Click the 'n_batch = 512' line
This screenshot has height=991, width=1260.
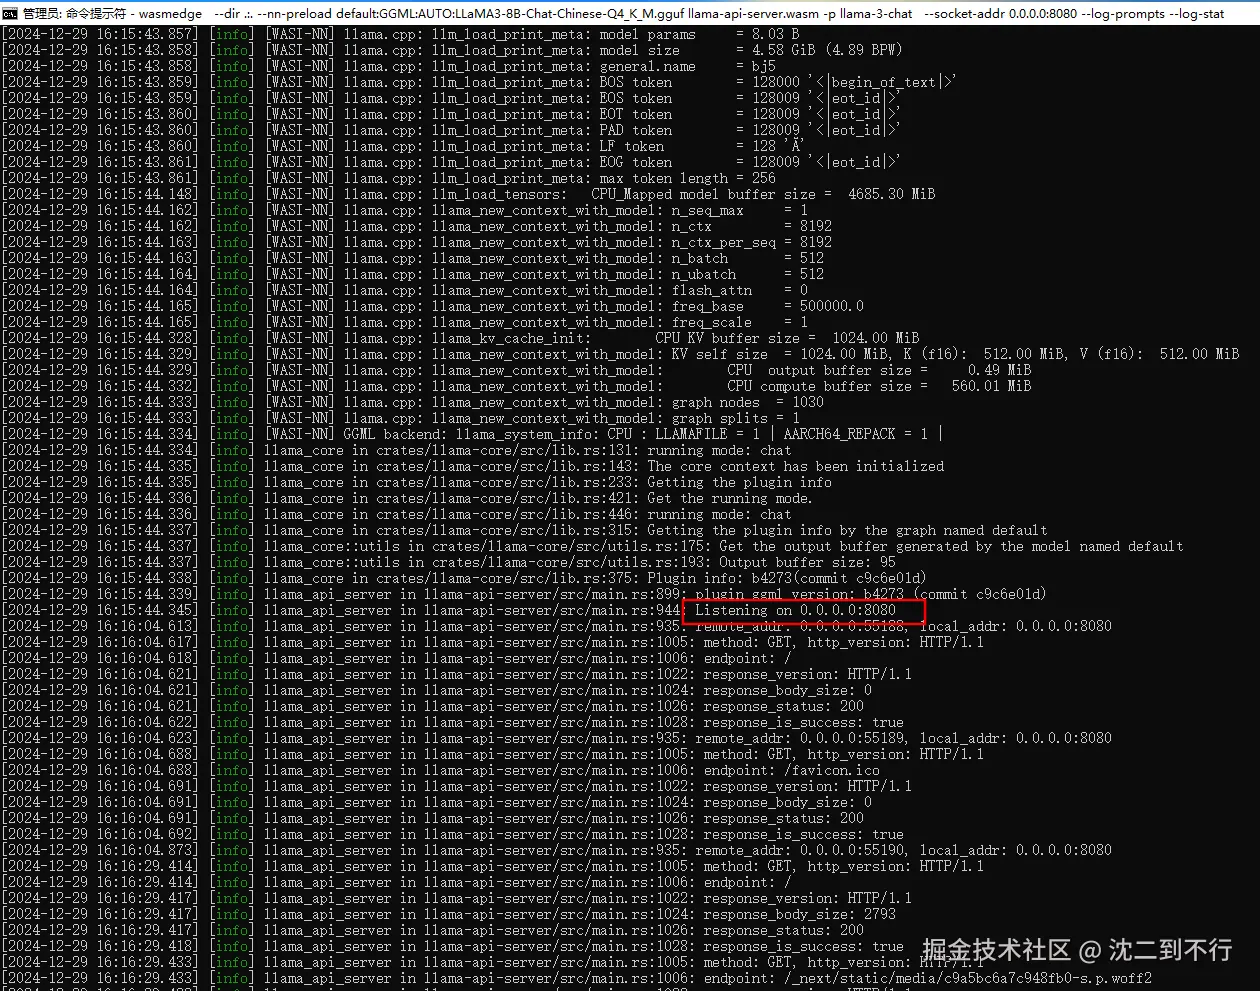click(x=413, y=258)
